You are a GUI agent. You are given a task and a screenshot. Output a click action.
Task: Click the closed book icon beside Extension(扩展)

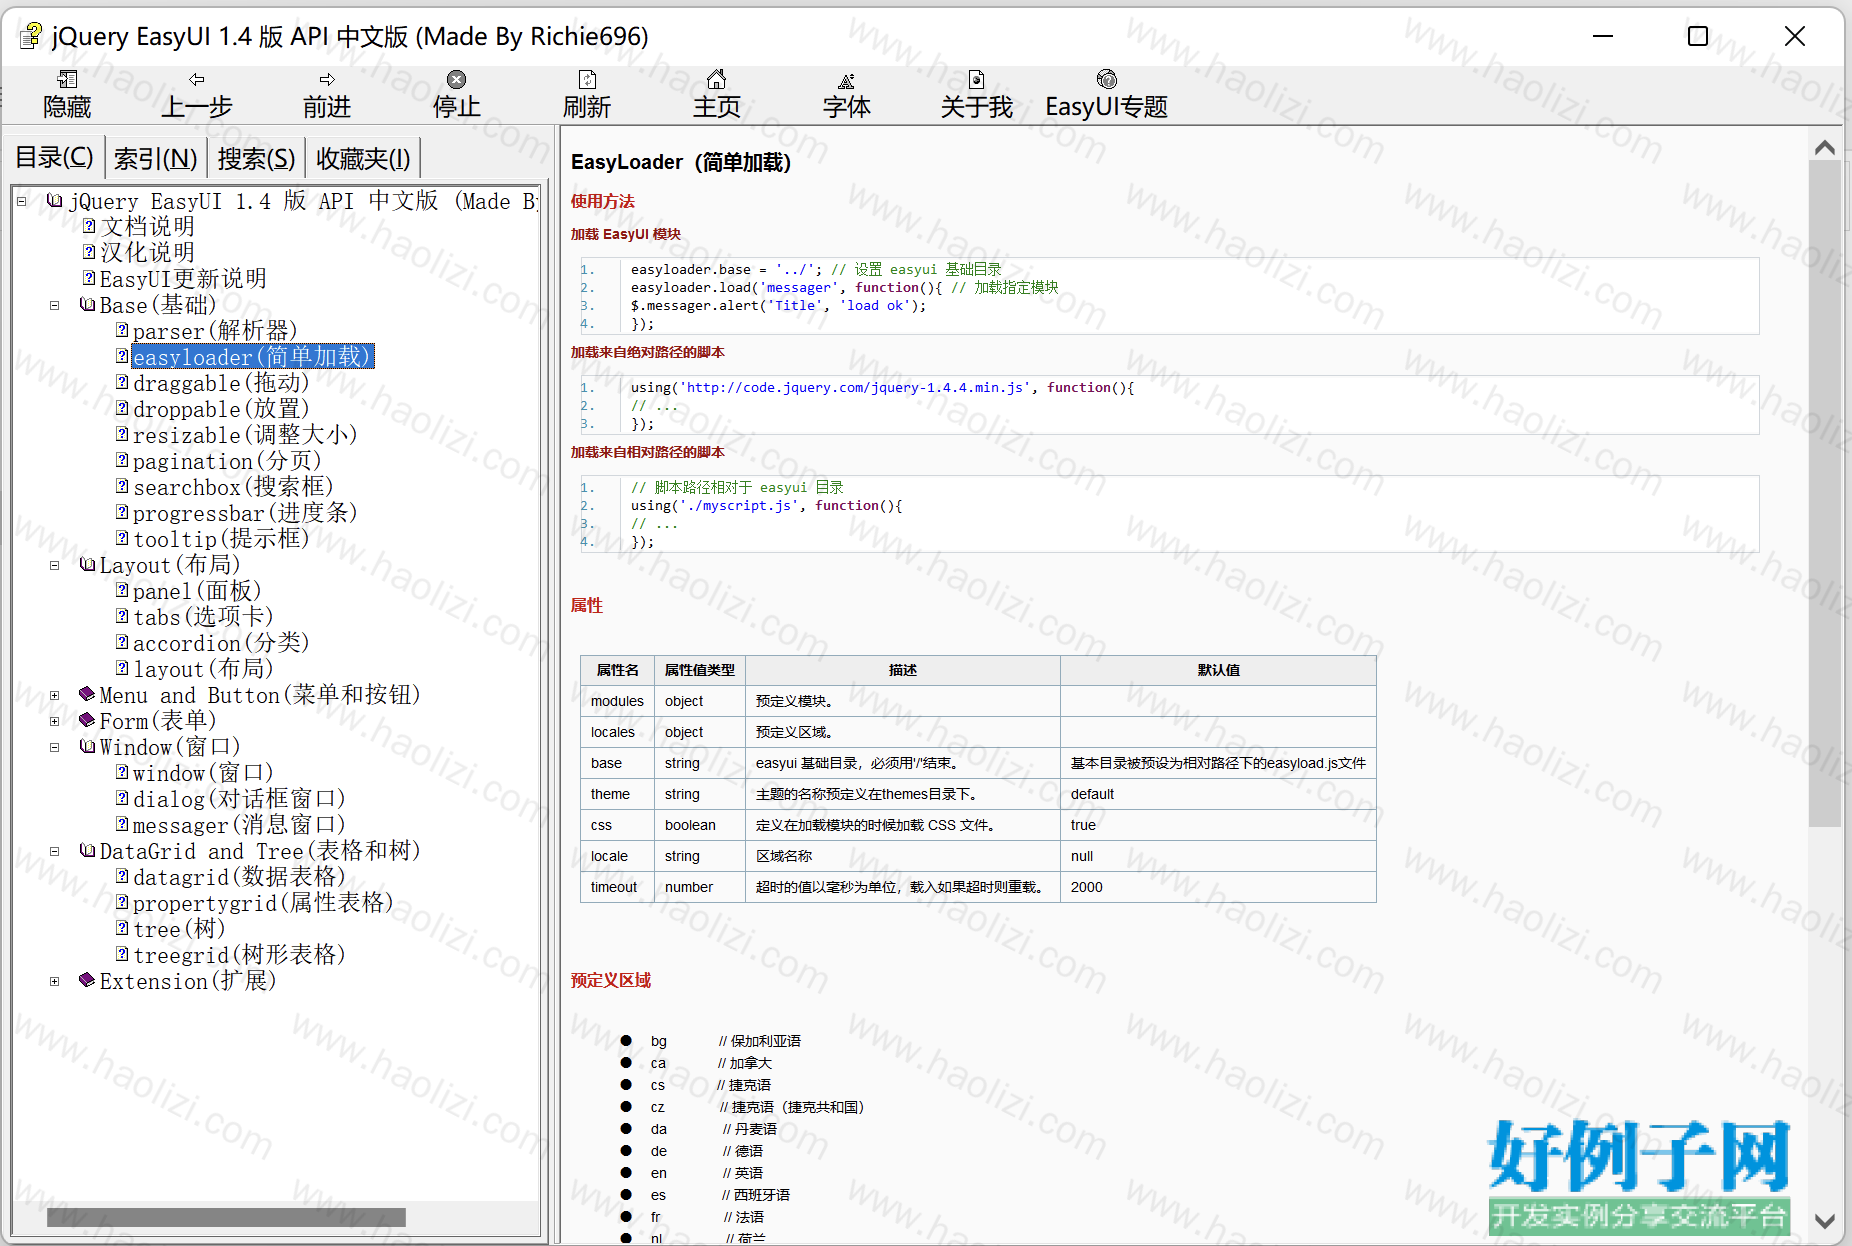88,981
